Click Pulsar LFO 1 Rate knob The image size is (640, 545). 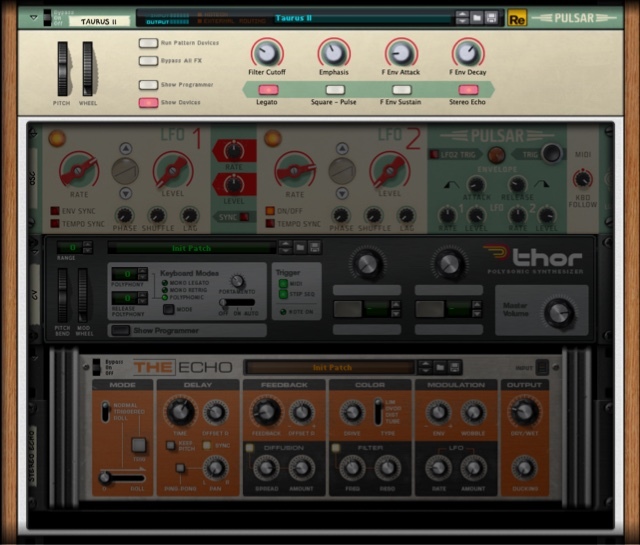[78, 171]
